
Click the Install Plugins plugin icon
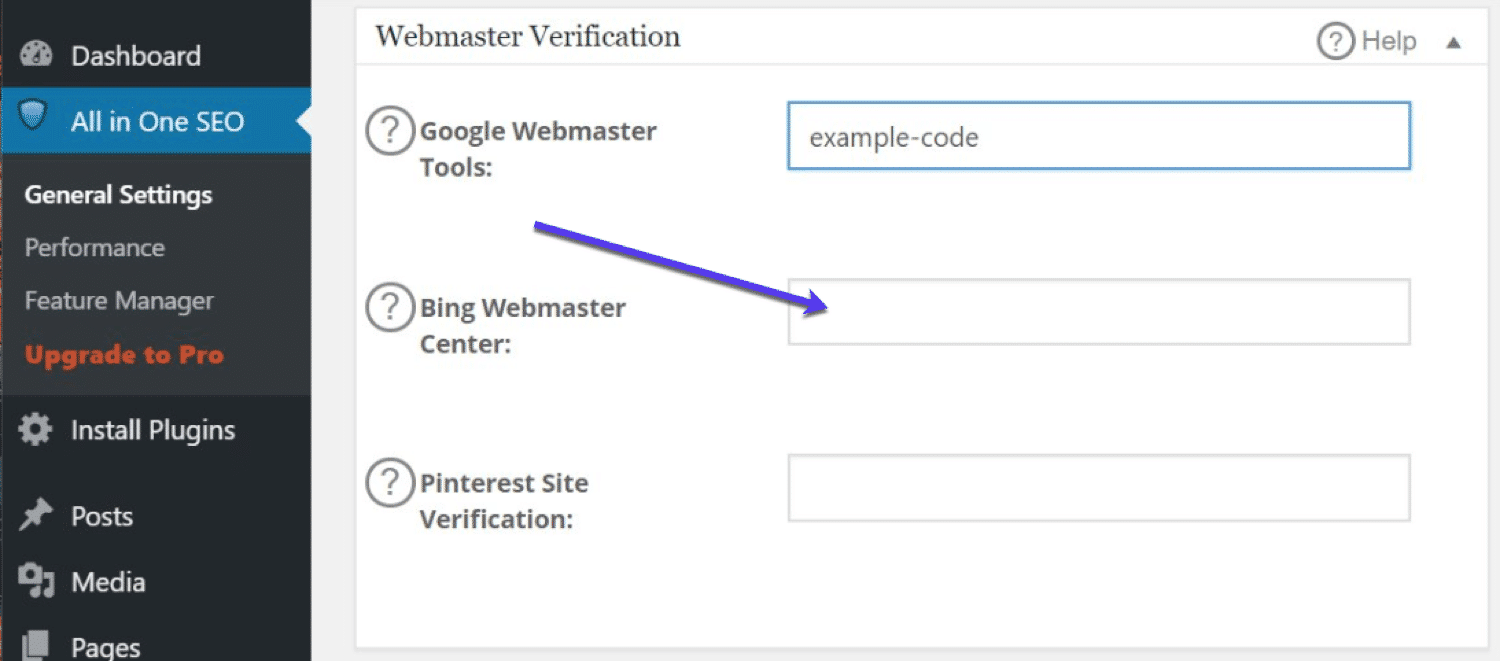(x=36, y=429)
